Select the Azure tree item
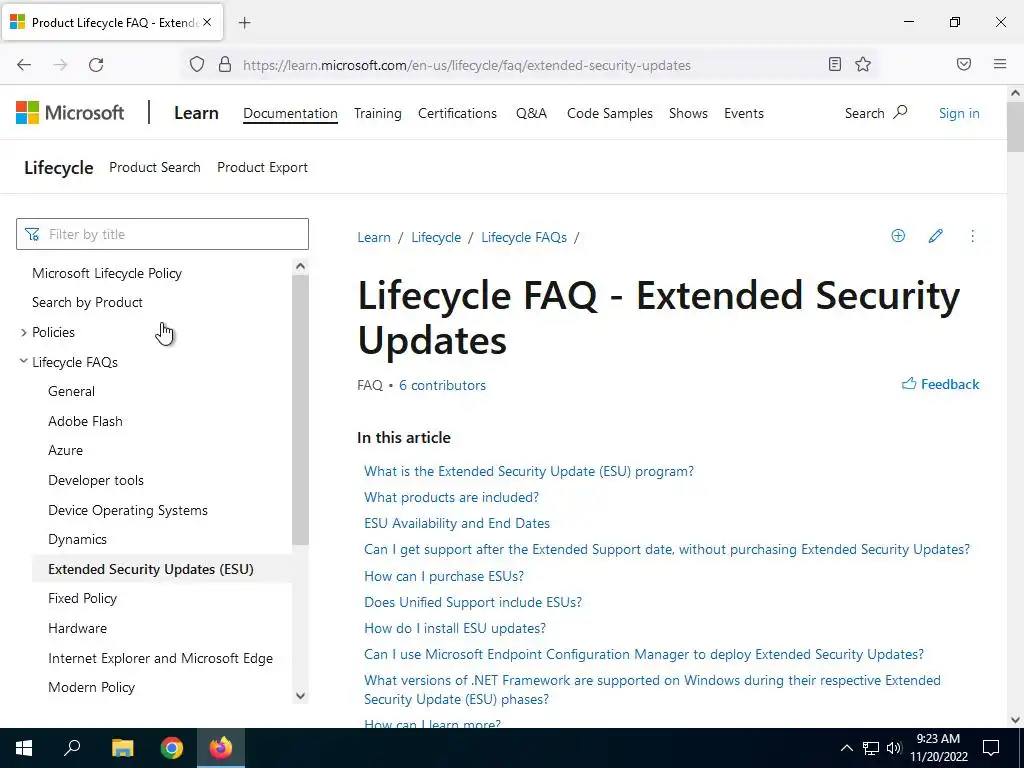The height and width of the screenshot is (768, 1024). (65, 451)
